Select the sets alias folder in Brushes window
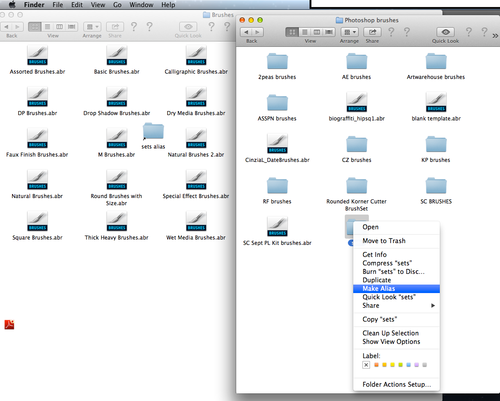 tap(153, 131)
